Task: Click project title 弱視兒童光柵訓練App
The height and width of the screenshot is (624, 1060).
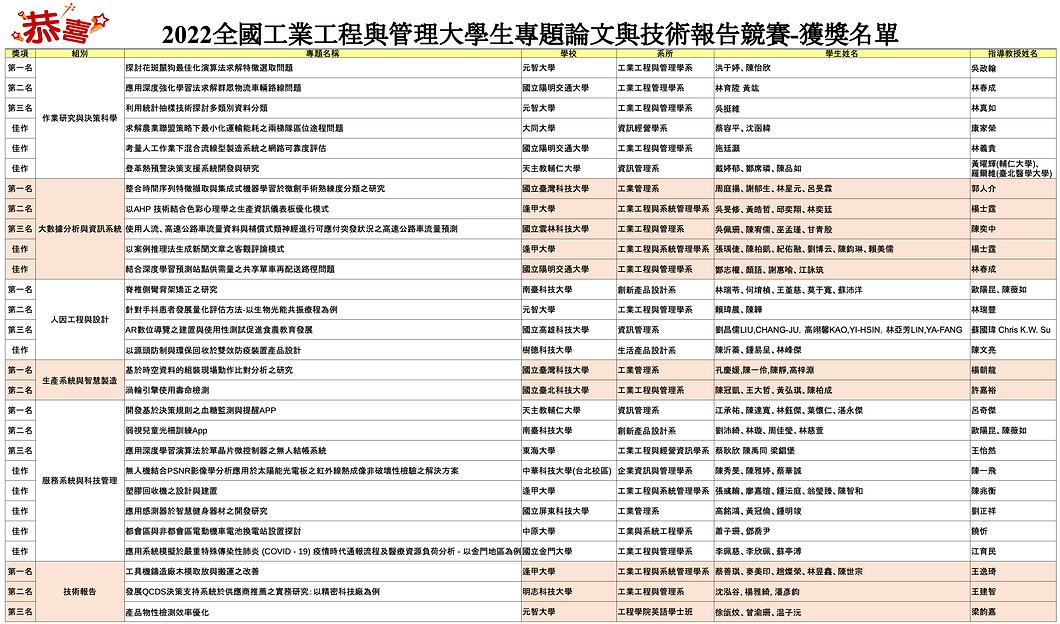Action: pyautogui.click(x=166, y=431)
